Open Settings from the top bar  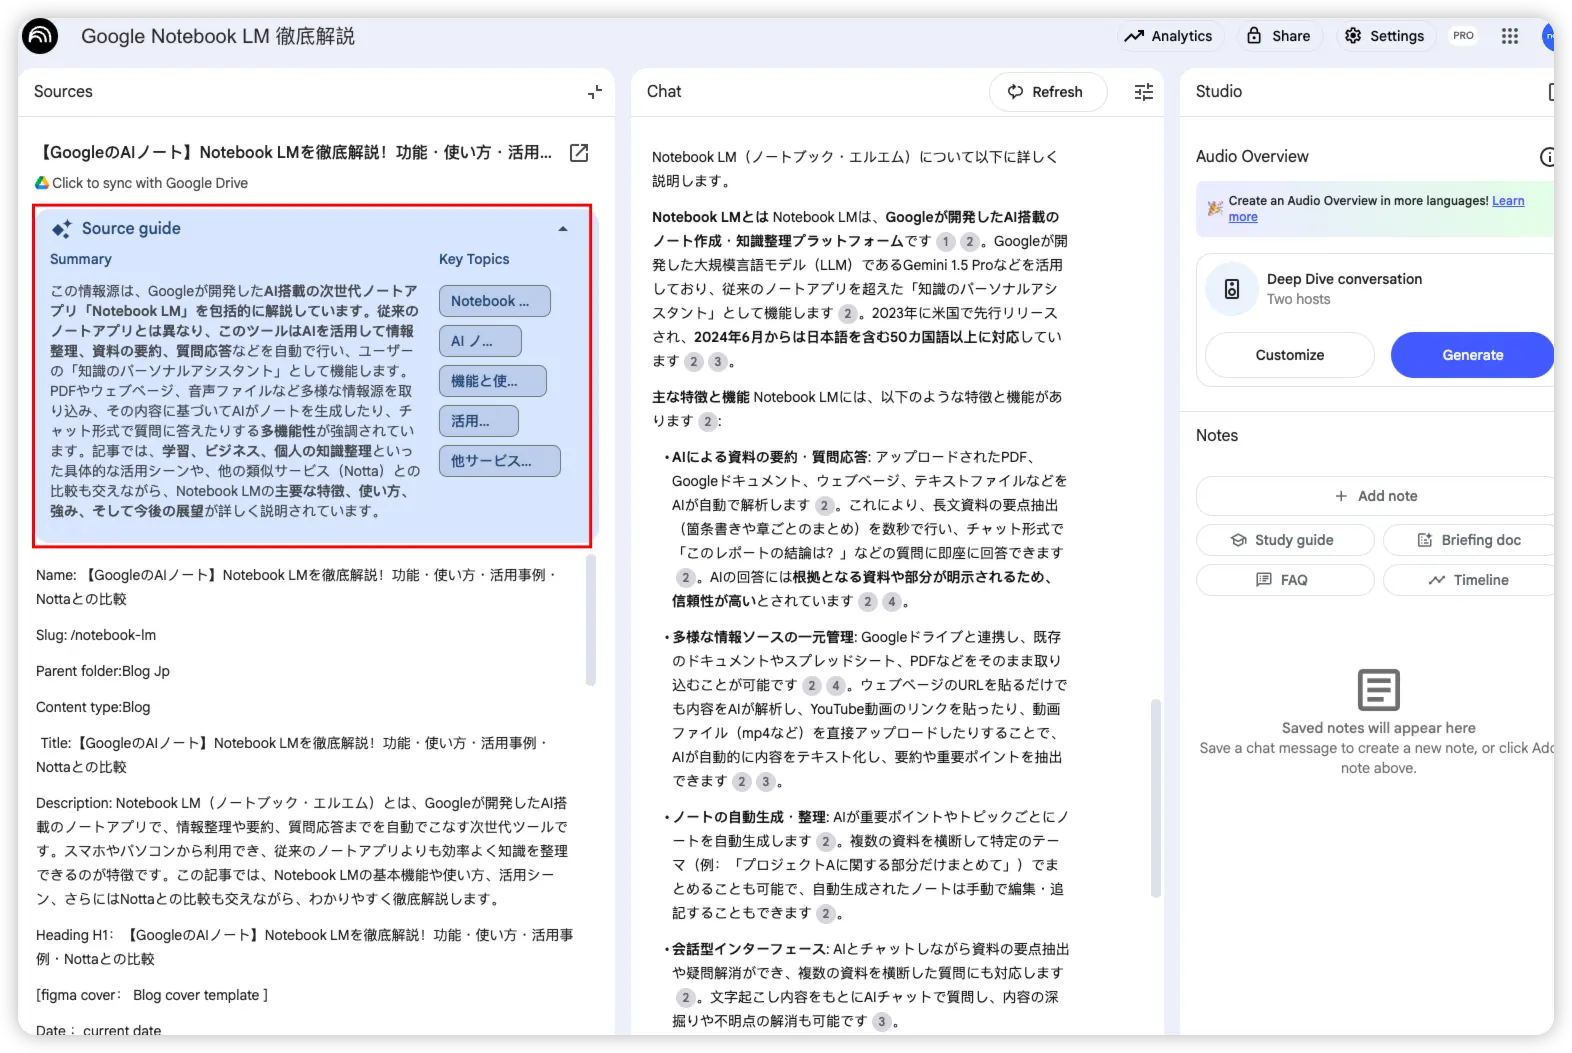pyautogui.click(x=1384, y=36)
